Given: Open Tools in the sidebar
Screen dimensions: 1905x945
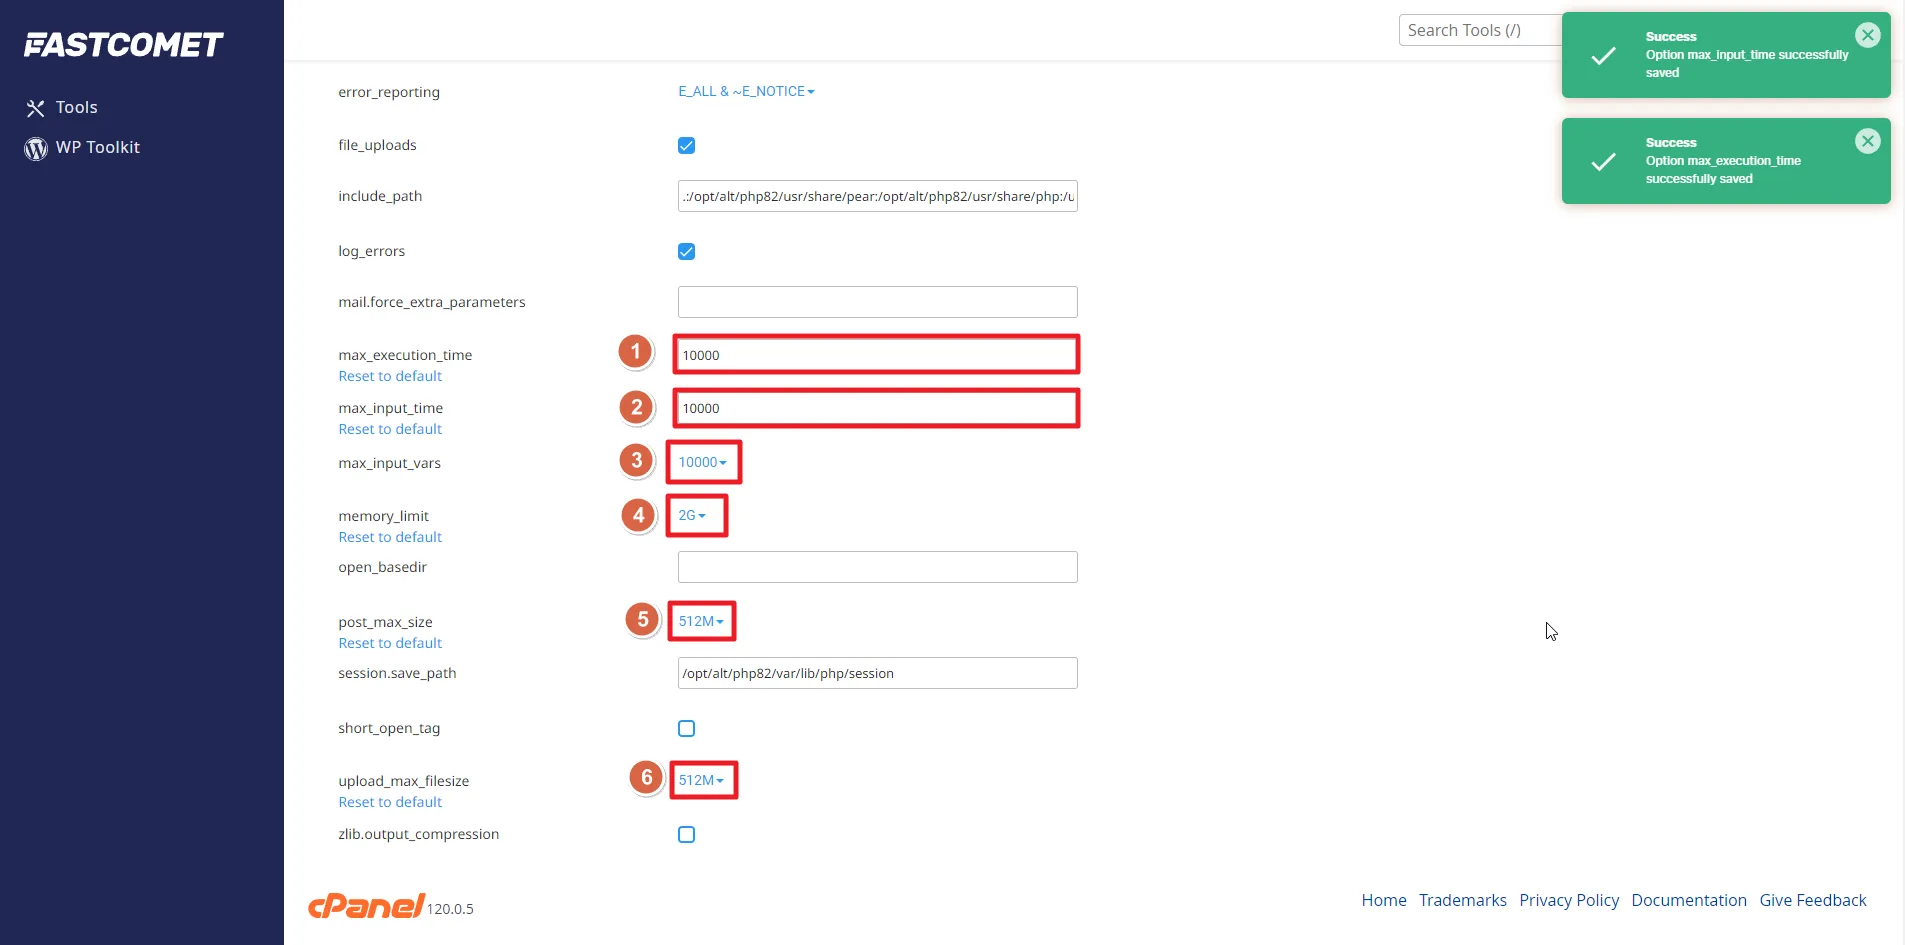Looking at the screenshot, I should point(76,107).
